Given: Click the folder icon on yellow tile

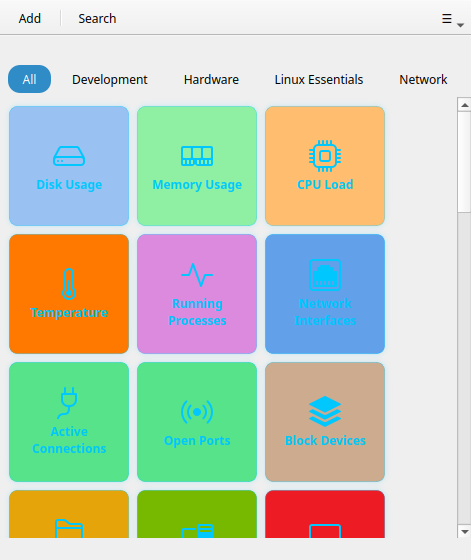Looking at the screenshot, I should coord(69,529).
